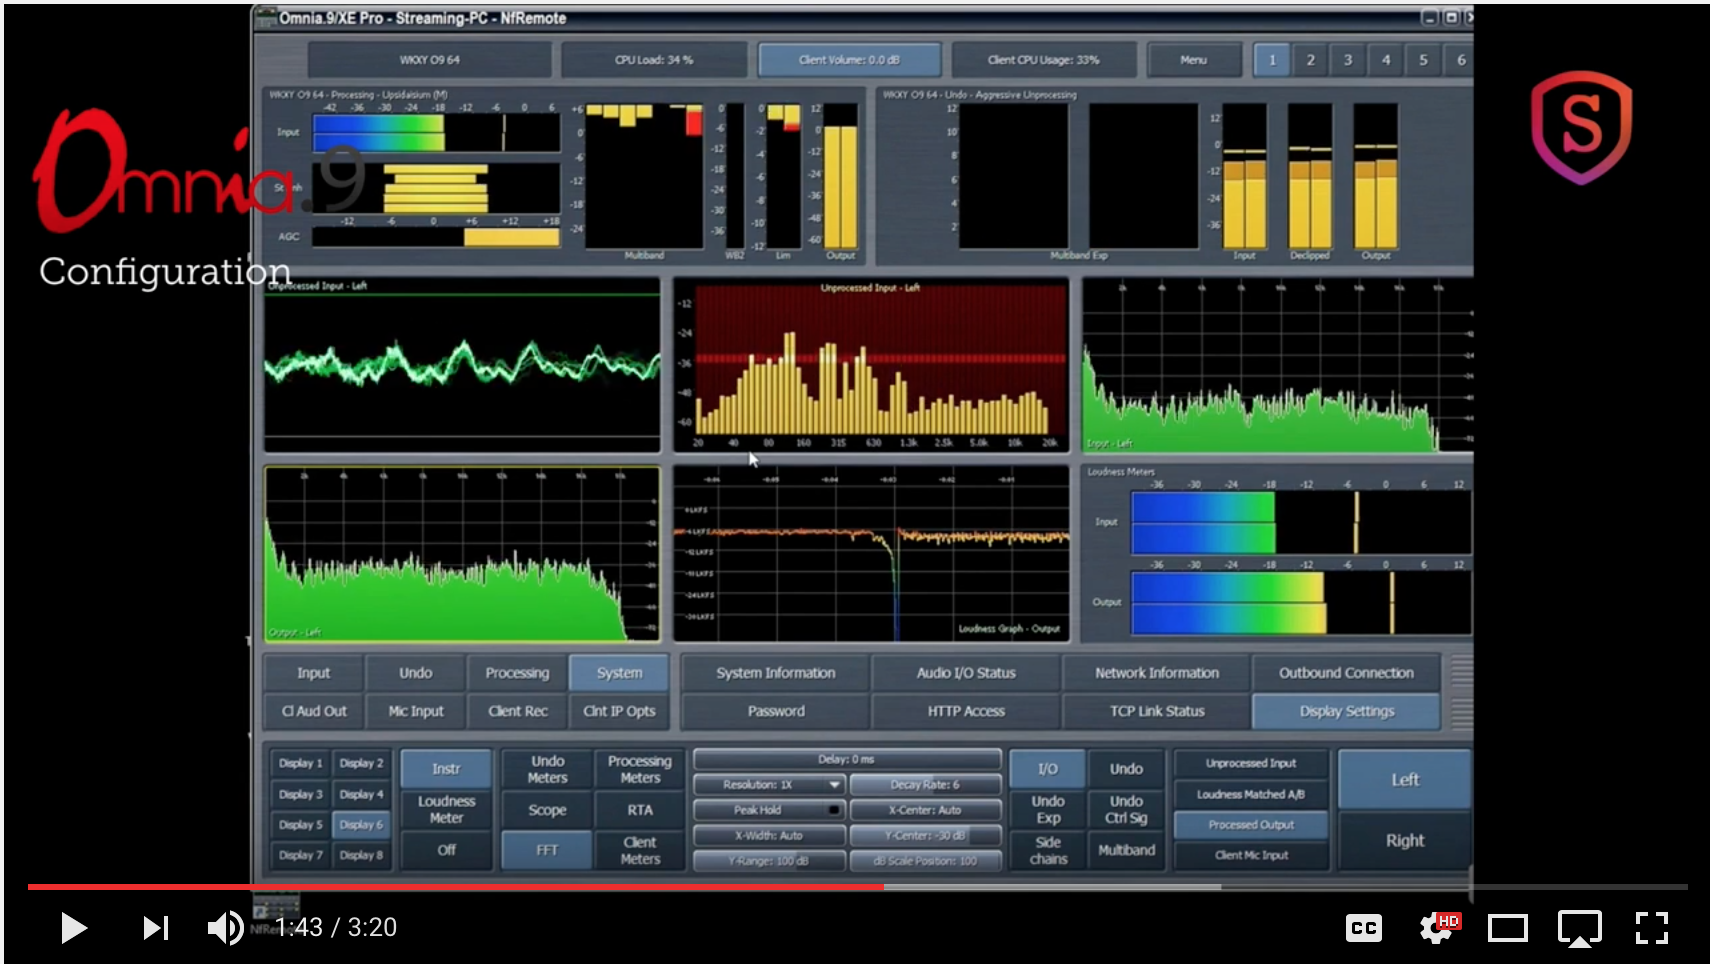Toggle Peak Hold on
Viewport: 1710px width, 964px height.
coord(767,810)
